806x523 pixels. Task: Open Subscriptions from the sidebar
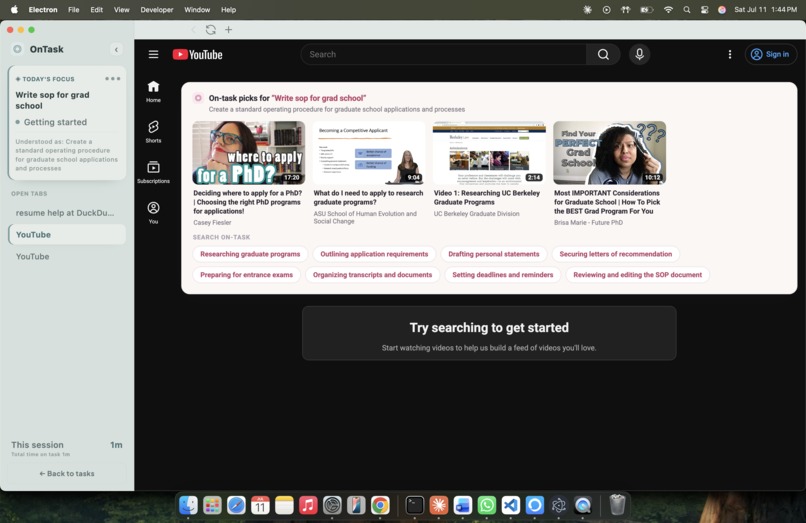tap(153, 172)
